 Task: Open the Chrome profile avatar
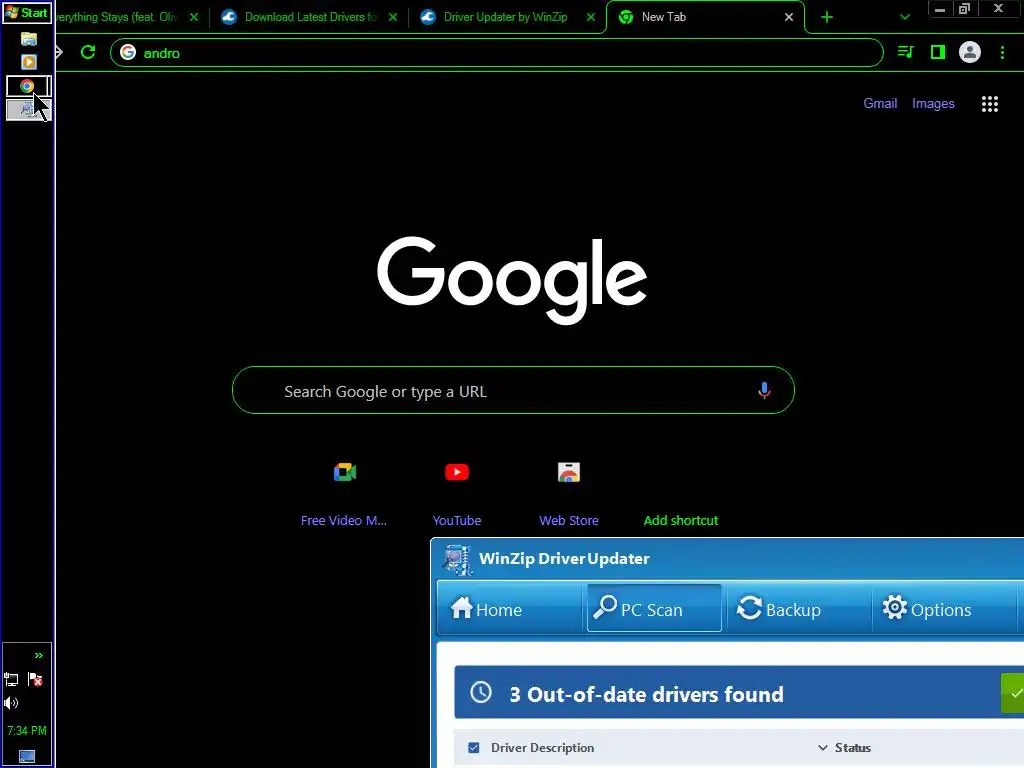(x=970, y=52)
